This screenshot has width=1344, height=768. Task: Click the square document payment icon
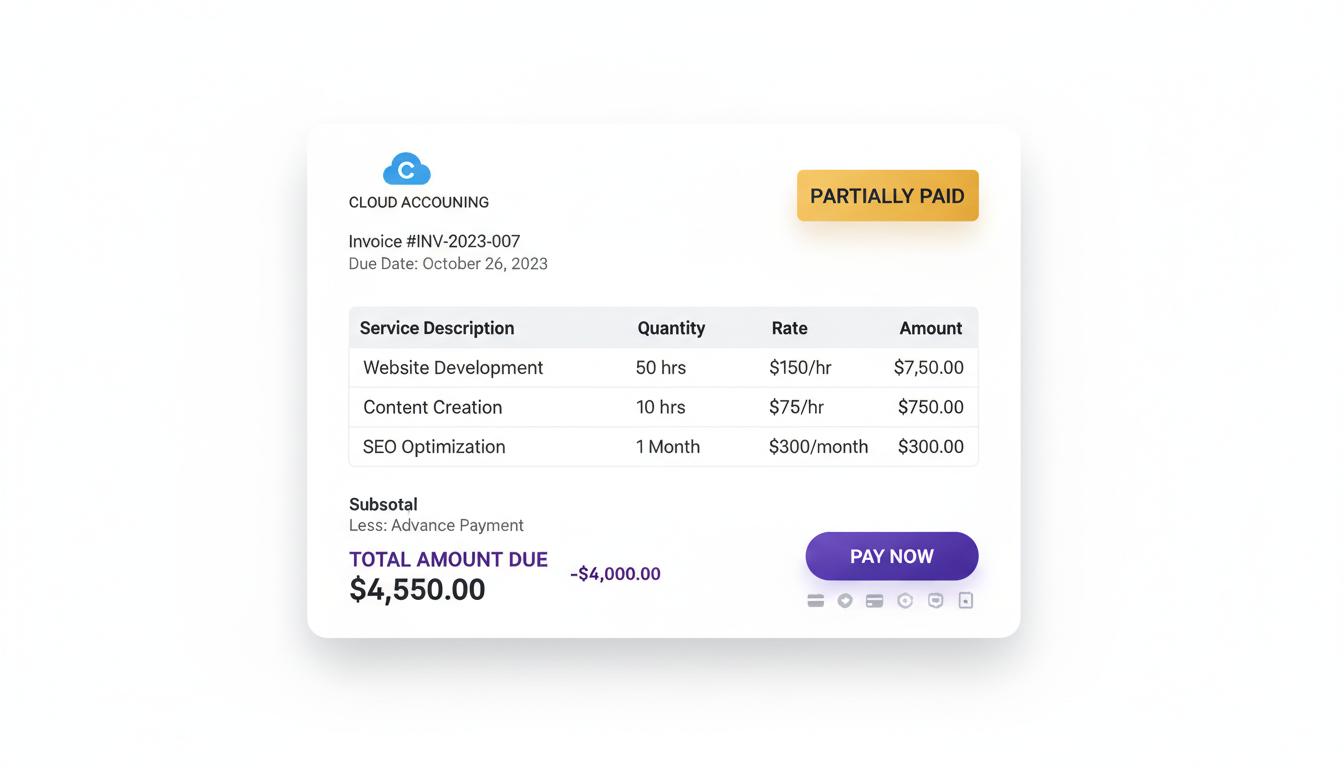pyautogui.click(x=965, y=601)
